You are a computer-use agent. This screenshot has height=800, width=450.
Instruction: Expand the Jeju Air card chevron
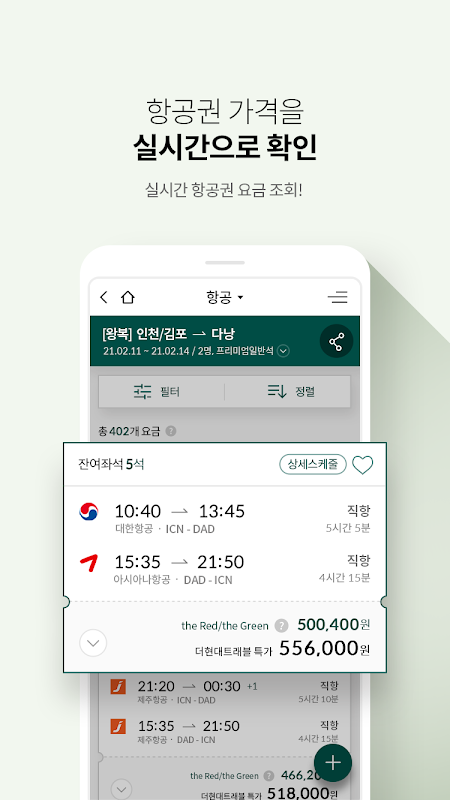(x=121, y=789)
